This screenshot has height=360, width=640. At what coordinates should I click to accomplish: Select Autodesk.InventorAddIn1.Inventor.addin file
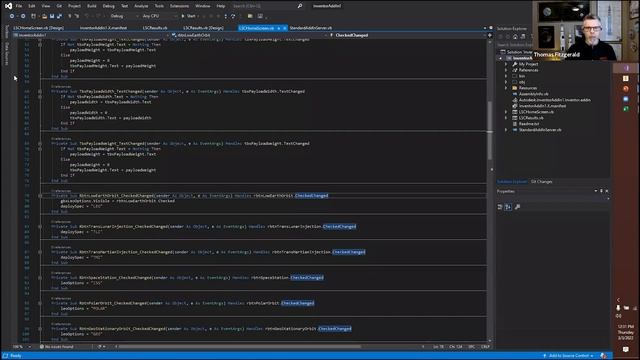[554, 100]
